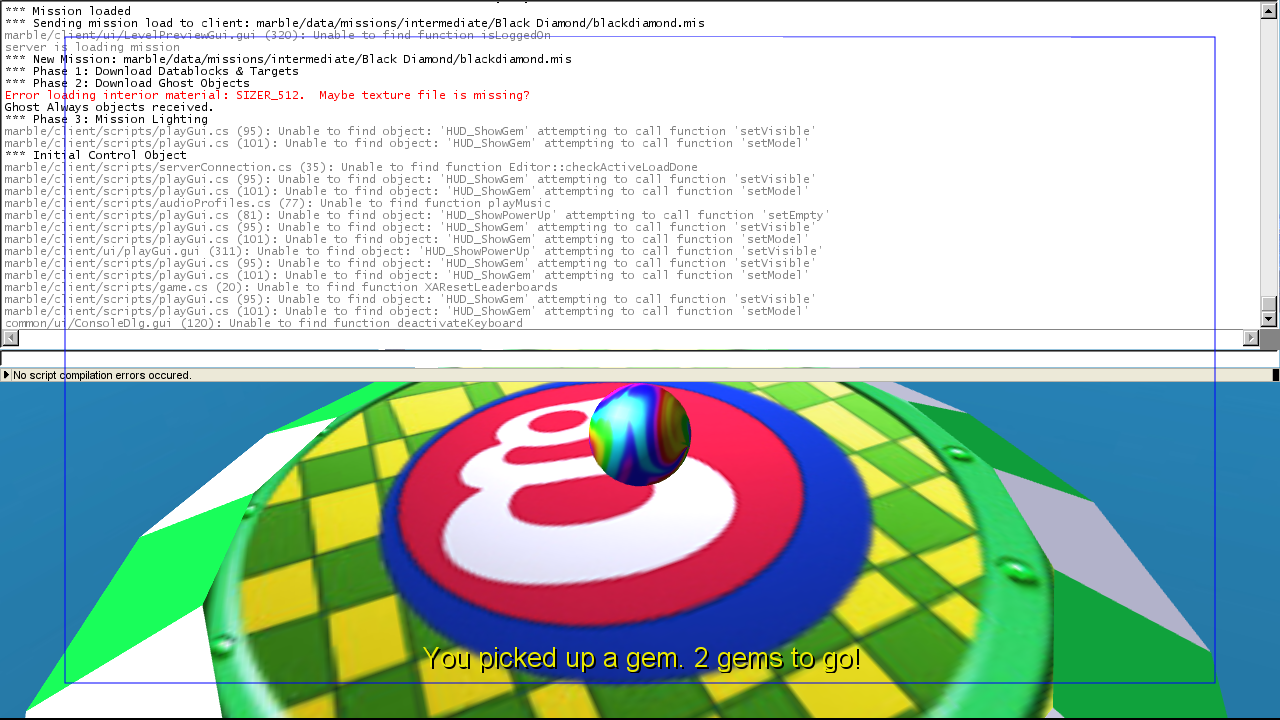Click the console scroll-left arrow

[10, 338]
